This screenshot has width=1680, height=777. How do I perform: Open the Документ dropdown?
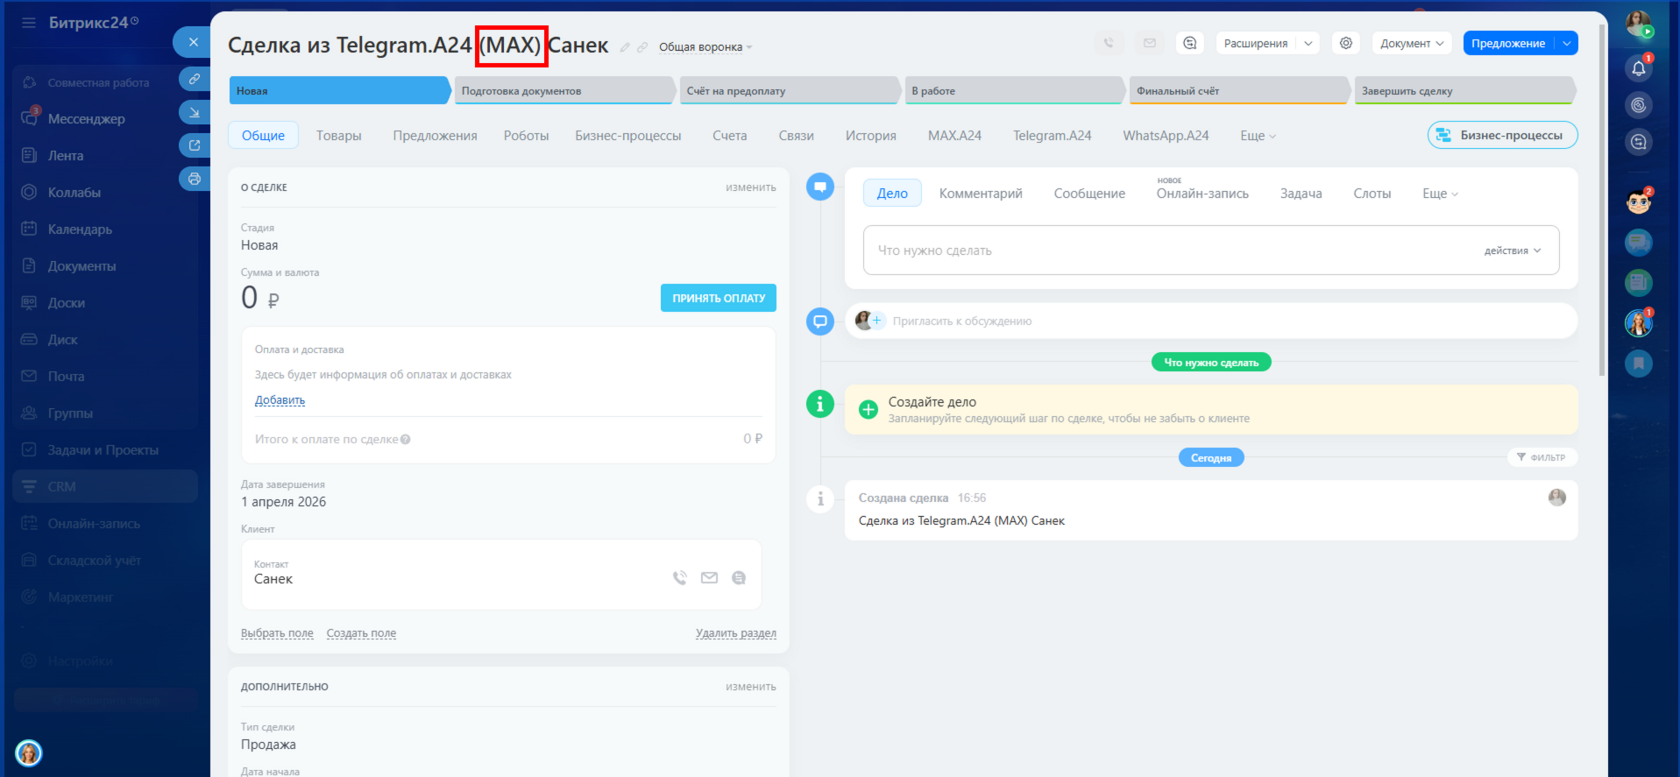(1411, 43)
